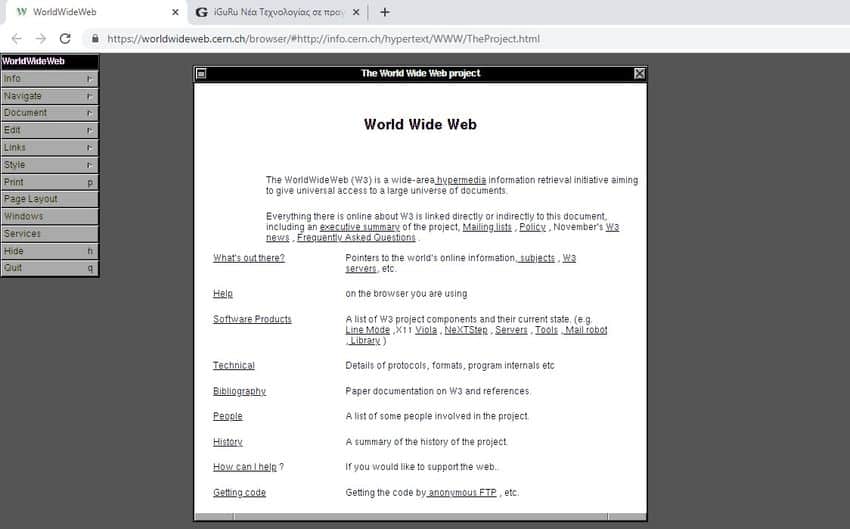Image resolution: width=850 pixels, height=529 pixels.
Task: Open the Navigate menu
Action: click(x=49, y=96)
